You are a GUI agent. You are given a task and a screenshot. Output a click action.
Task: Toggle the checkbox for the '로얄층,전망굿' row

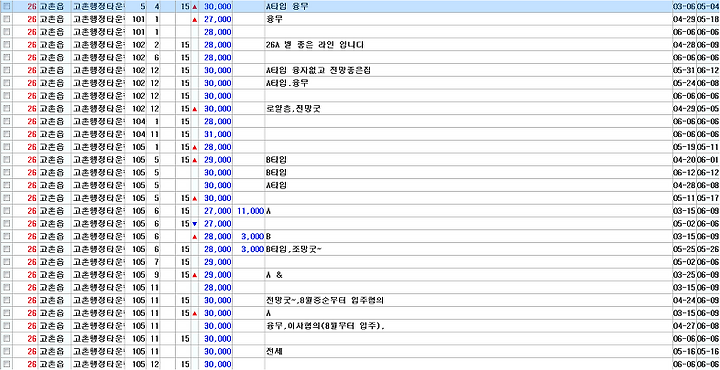(x=6, y=109)
